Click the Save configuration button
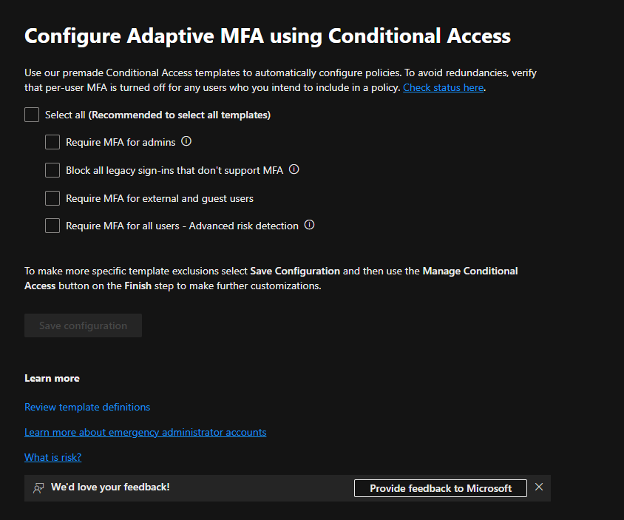This screenshot has width=624, height=520. pyautogui.click(x=83, y=326)
